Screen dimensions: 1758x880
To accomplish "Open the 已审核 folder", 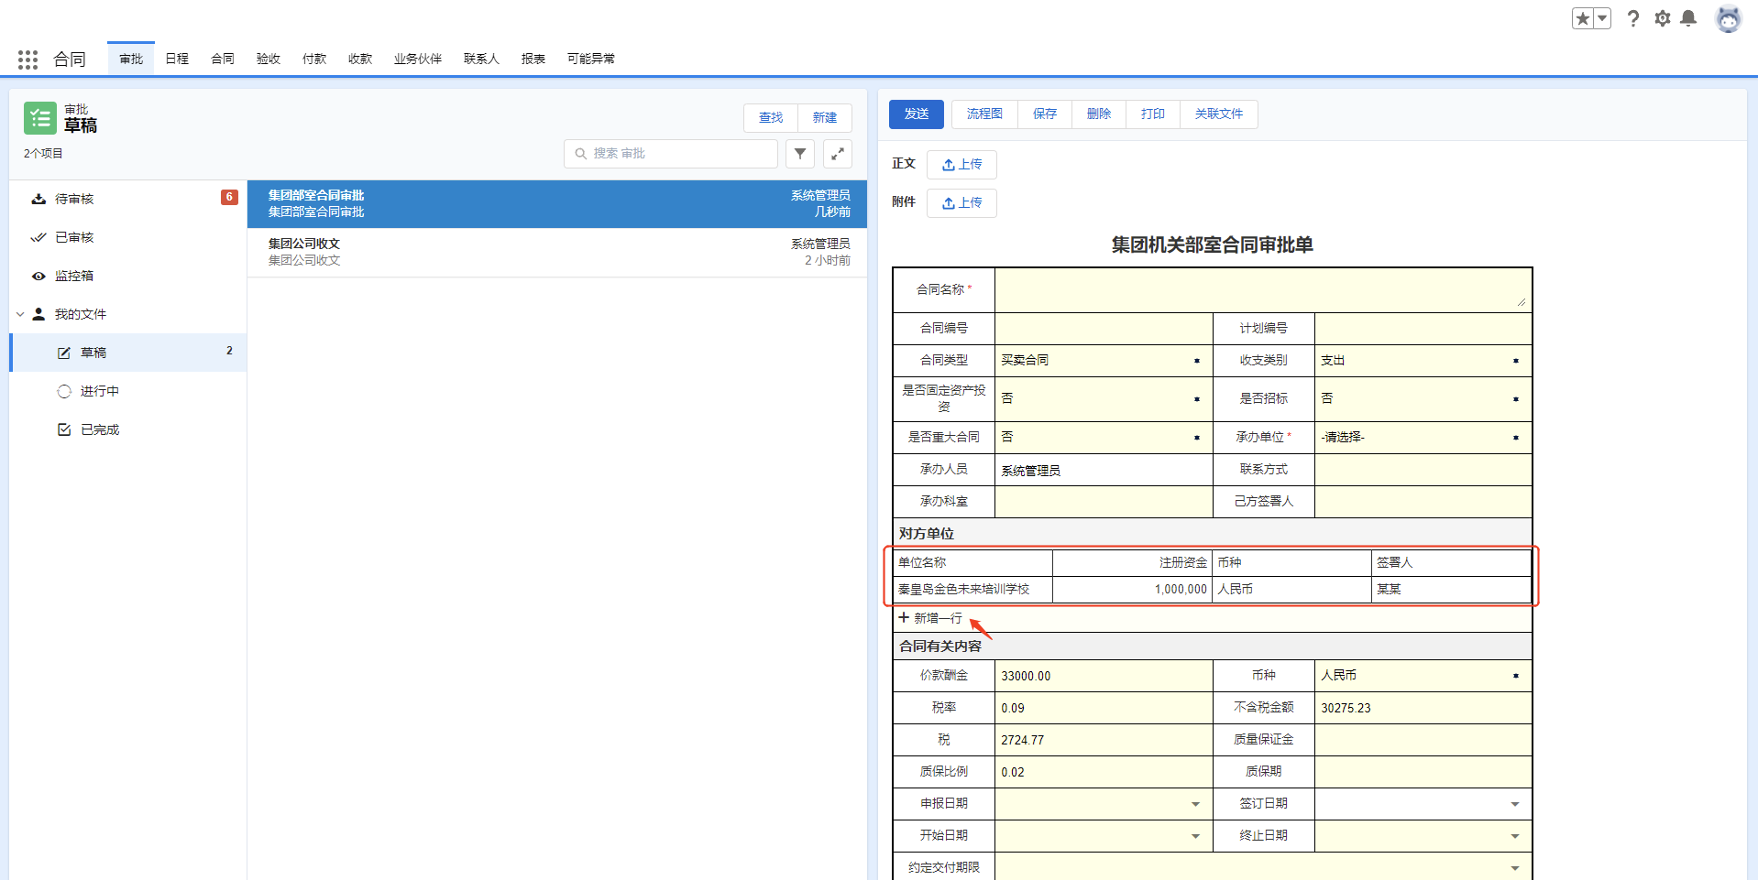I will click(x=128, y=237).
